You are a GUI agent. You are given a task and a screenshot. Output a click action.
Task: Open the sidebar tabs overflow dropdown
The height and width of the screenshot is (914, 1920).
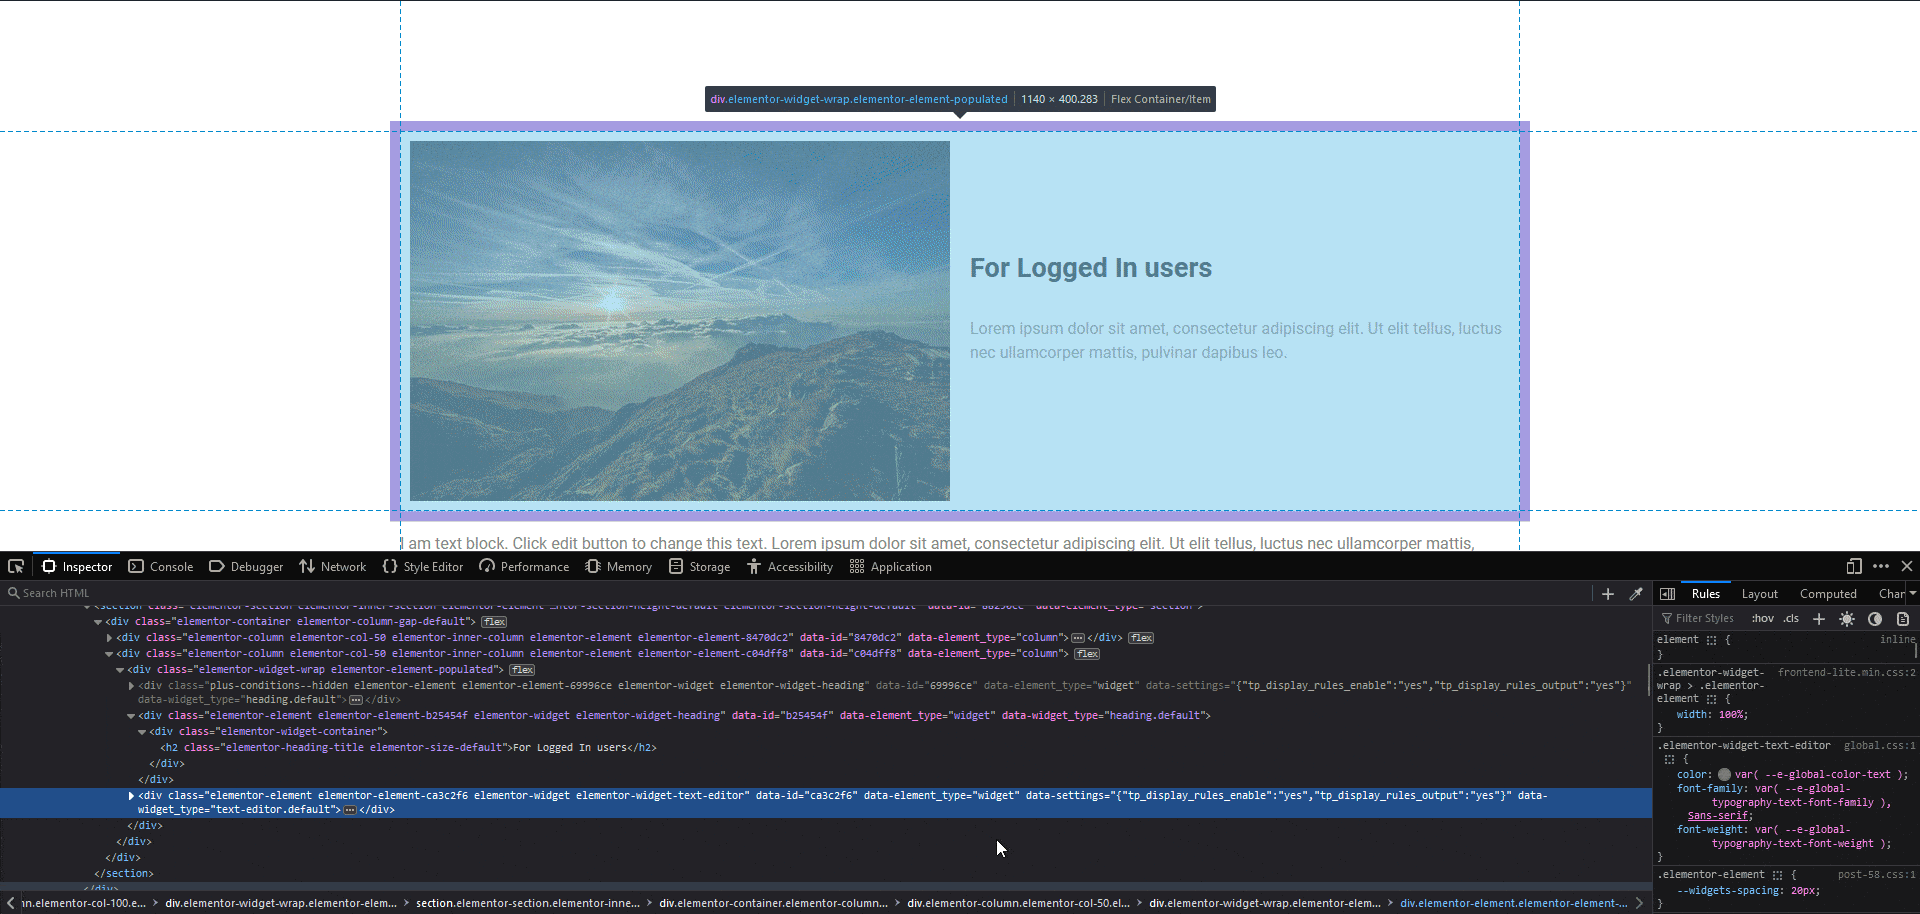click(x=1913, y=594)
